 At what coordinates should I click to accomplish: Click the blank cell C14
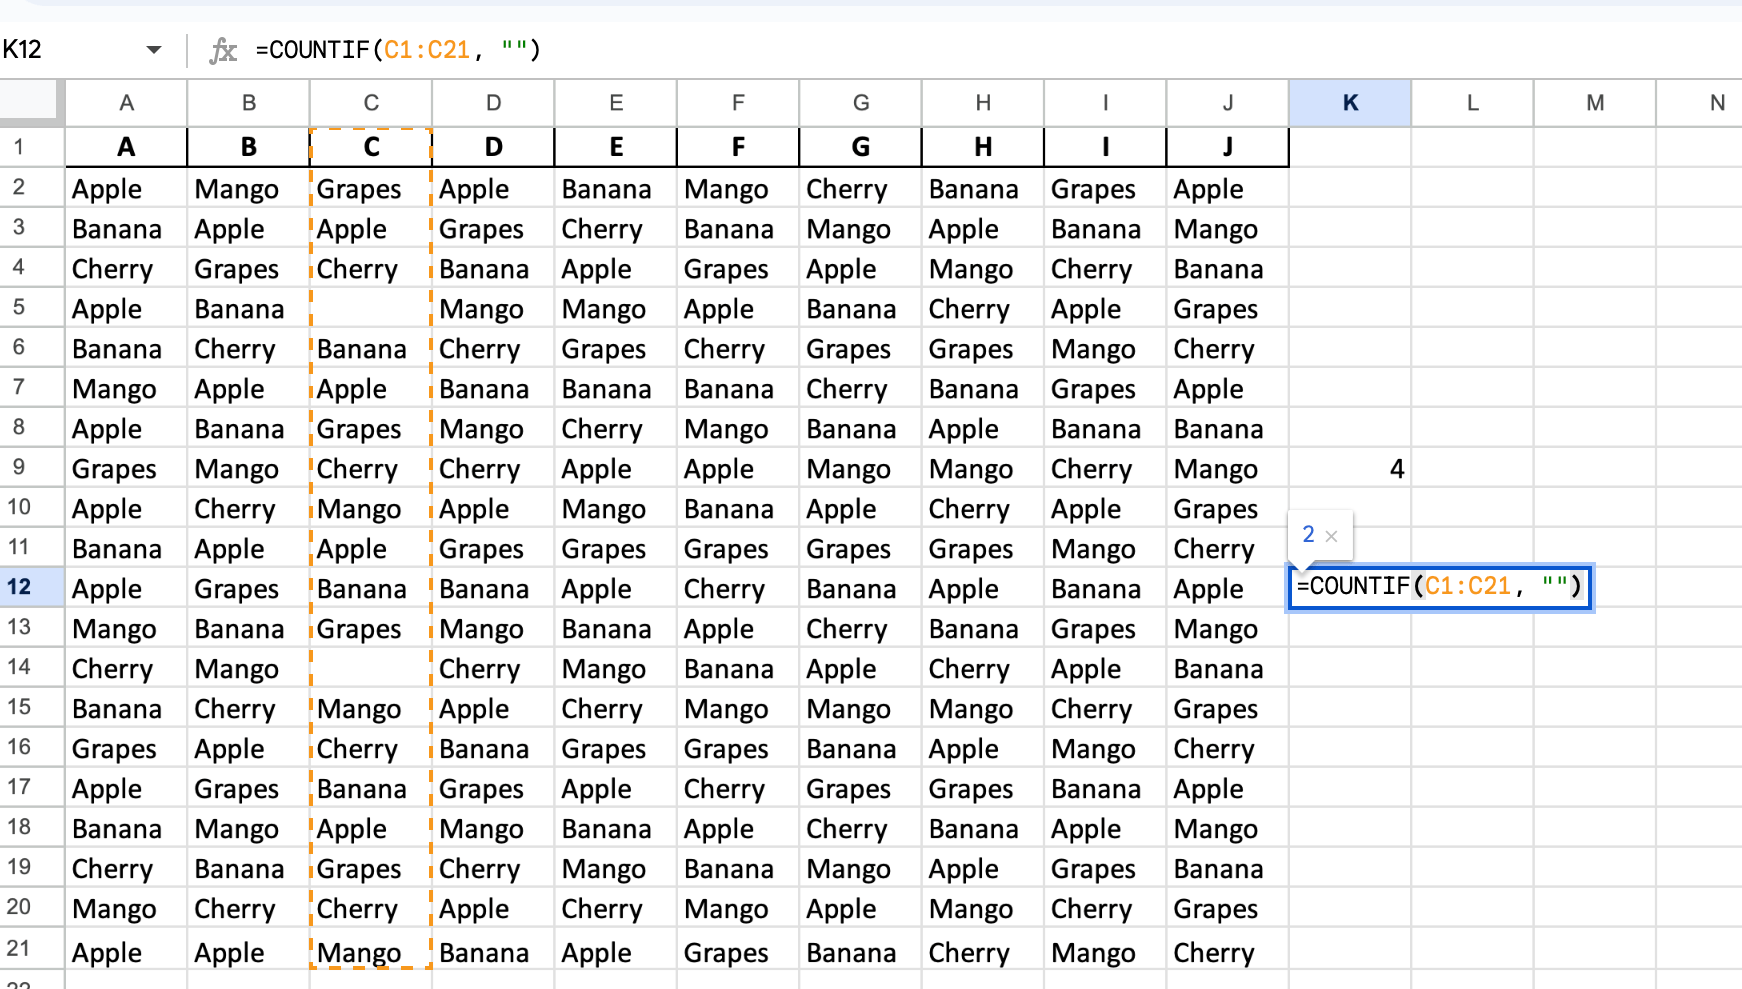pyautogui.click(x=371, y=669)
